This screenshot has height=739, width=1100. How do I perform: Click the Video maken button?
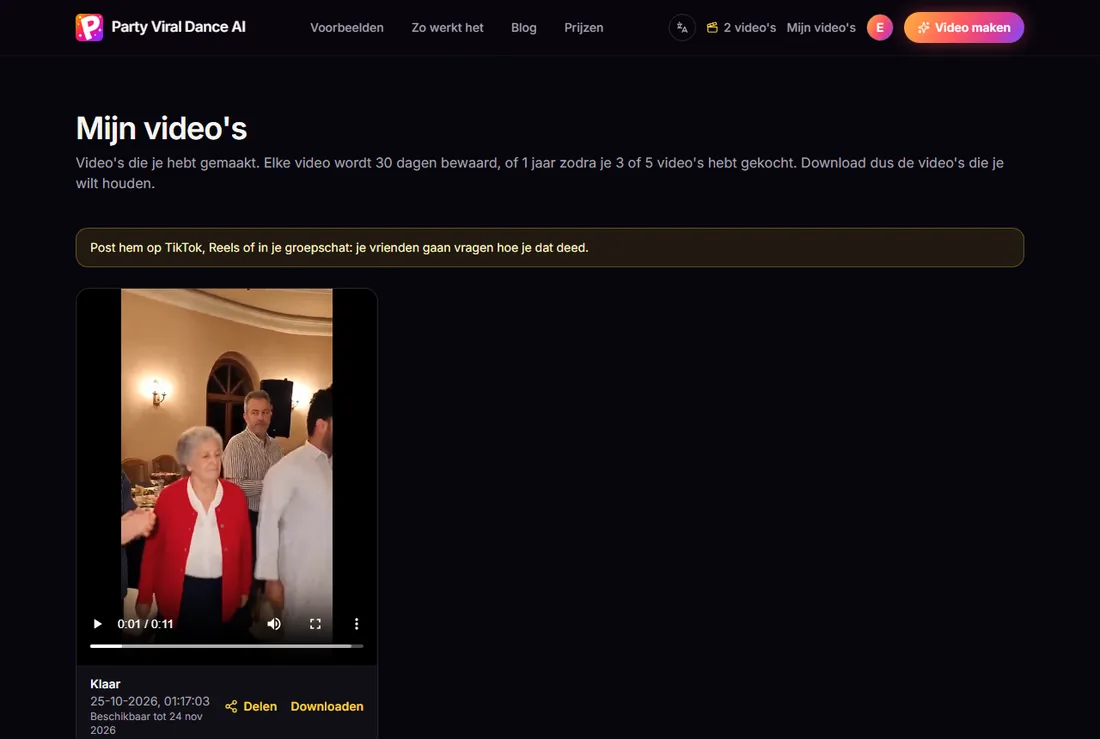coord(964,27)
